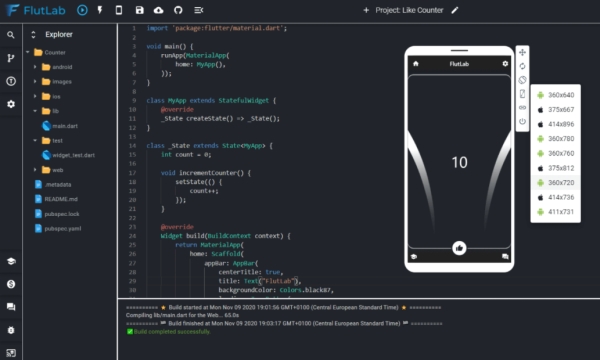Click the link icon beside emulator
600x360 pixels.
coord(522,108)
